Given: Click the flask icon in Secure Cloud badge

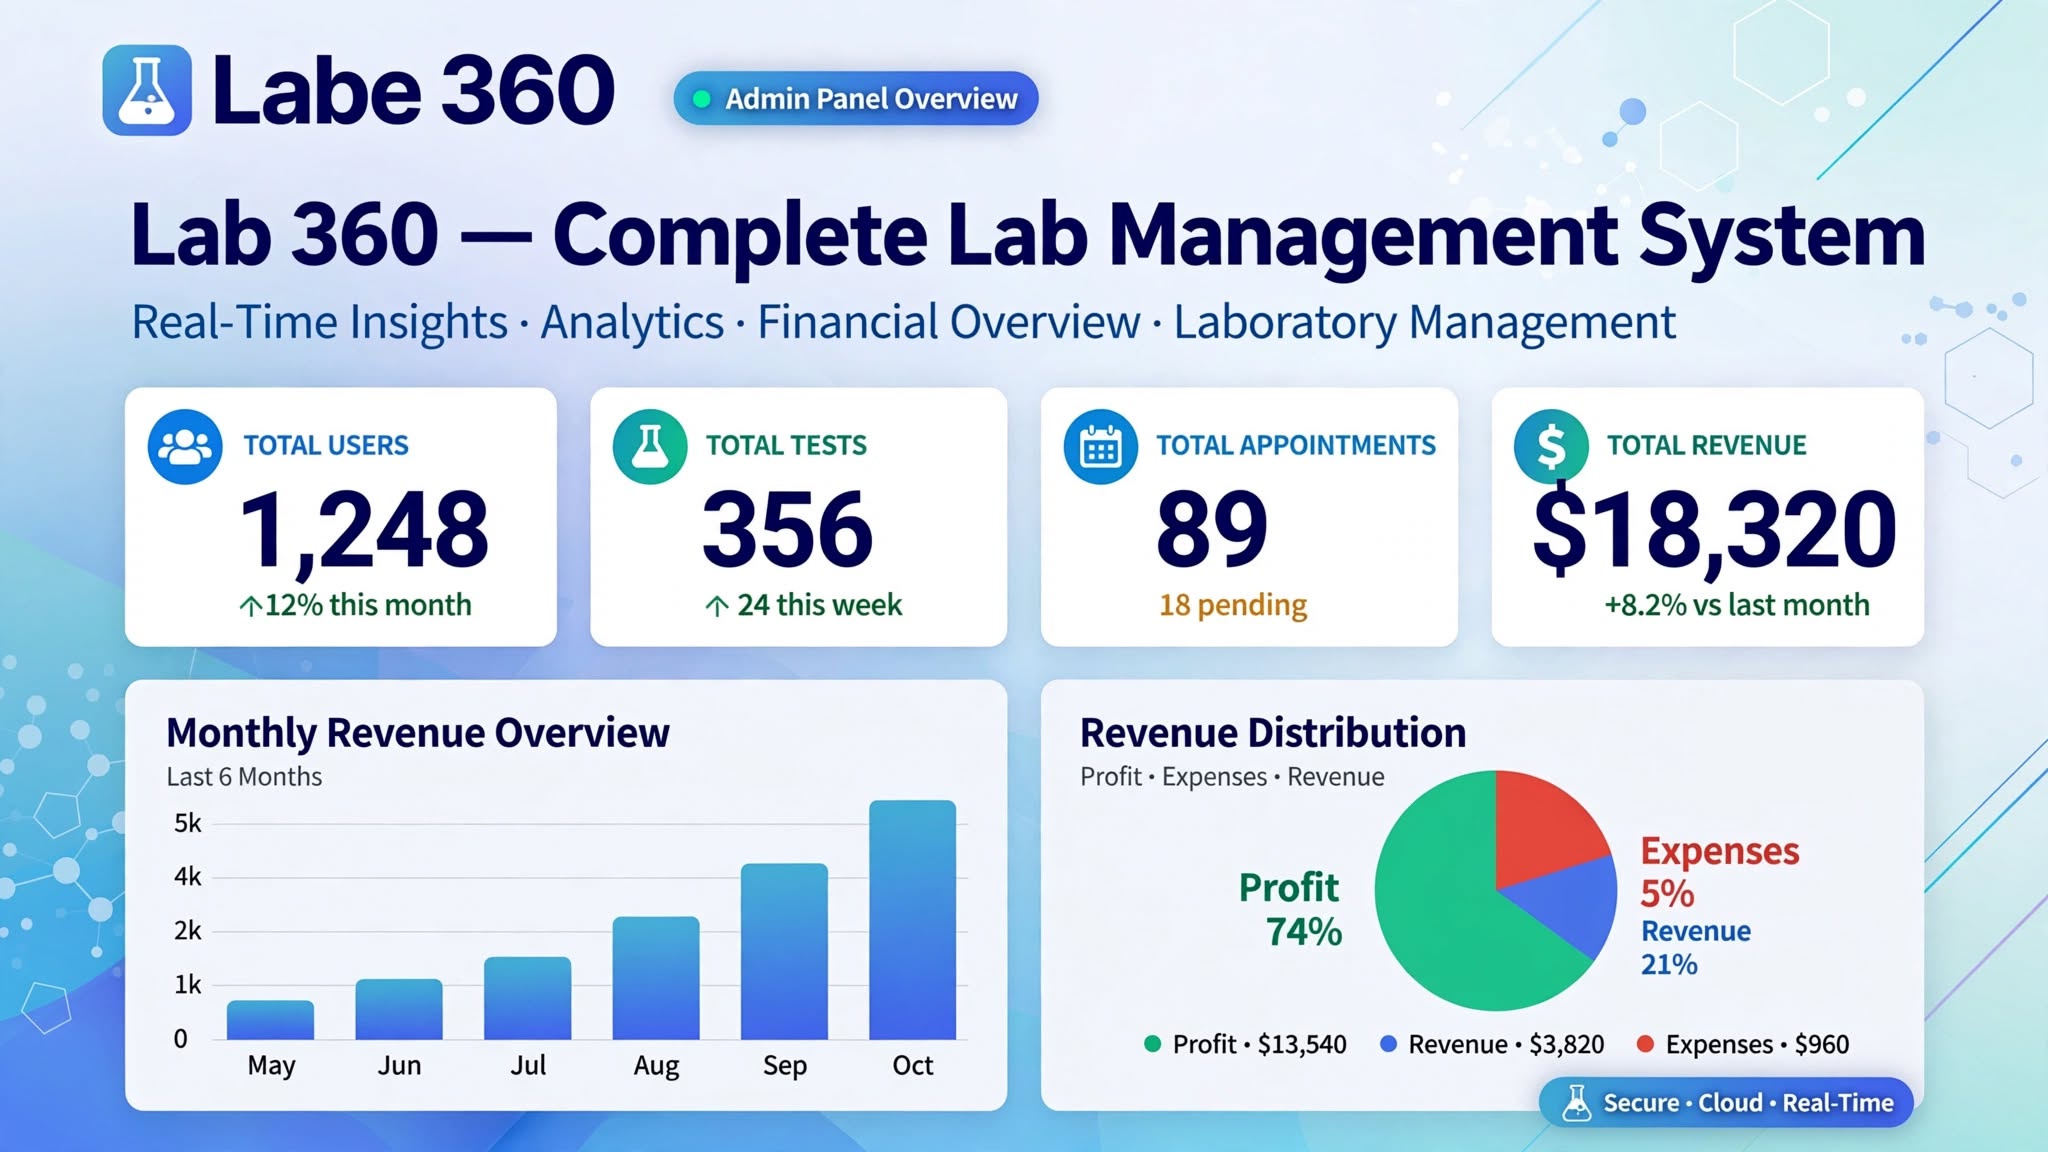Looking at the screenshot, I should 1577,1103.
